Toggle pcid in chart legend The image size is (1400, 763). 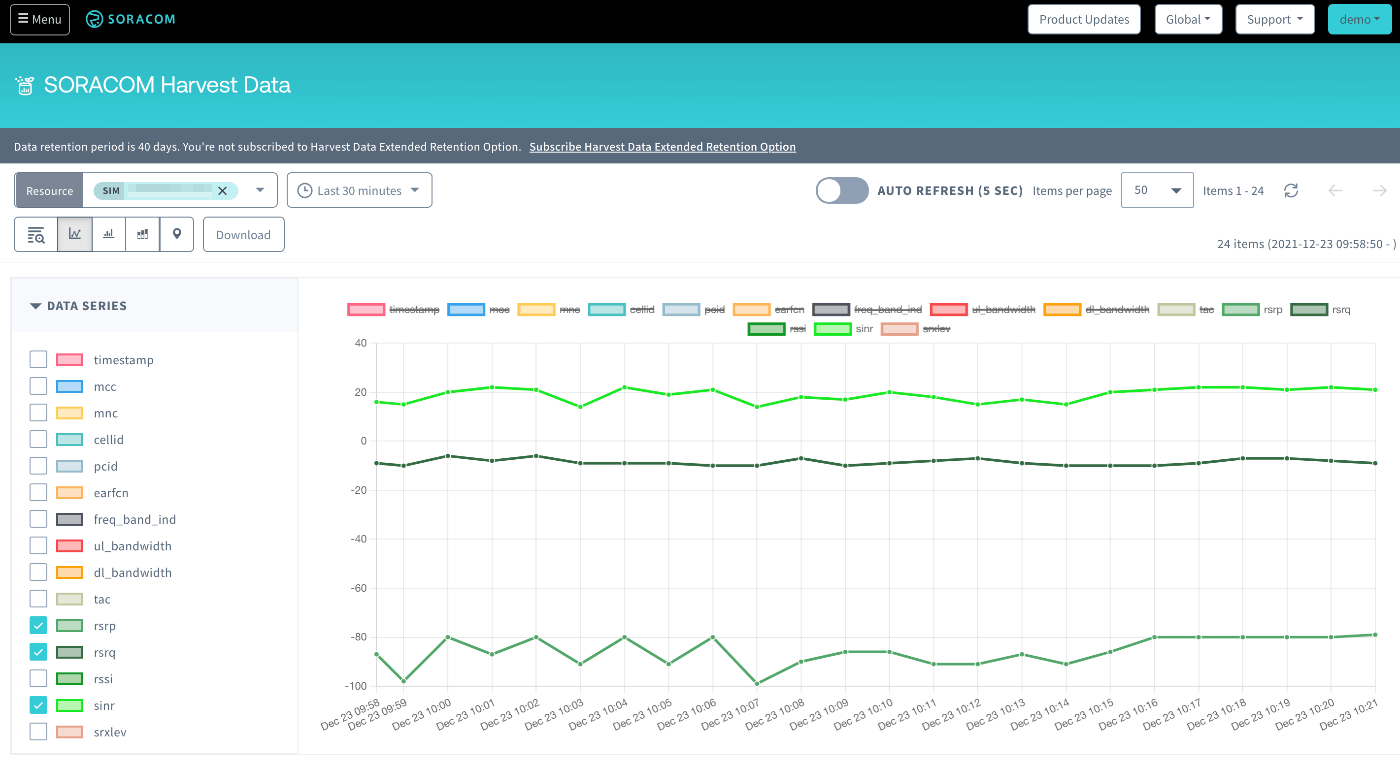(694, 310)
